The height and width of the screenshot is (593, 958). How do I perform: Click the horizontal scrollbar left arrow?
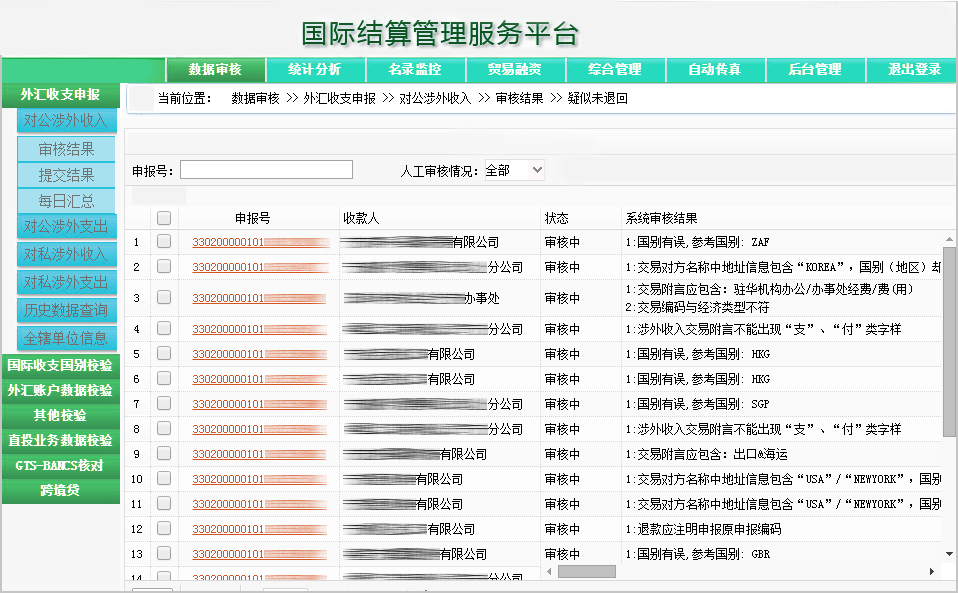click(549, 572)
